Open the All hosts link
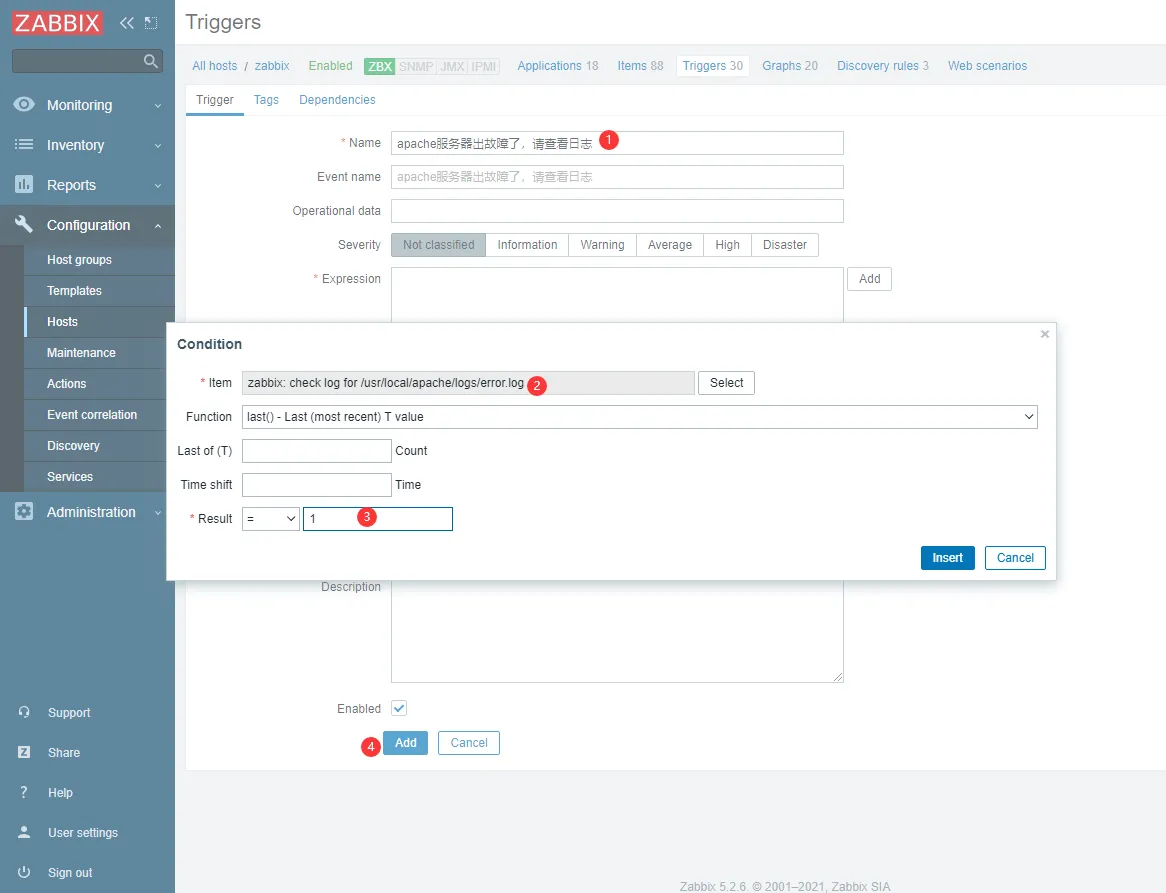The height and width of the screenshot is (893, 1166). [214, 65]
